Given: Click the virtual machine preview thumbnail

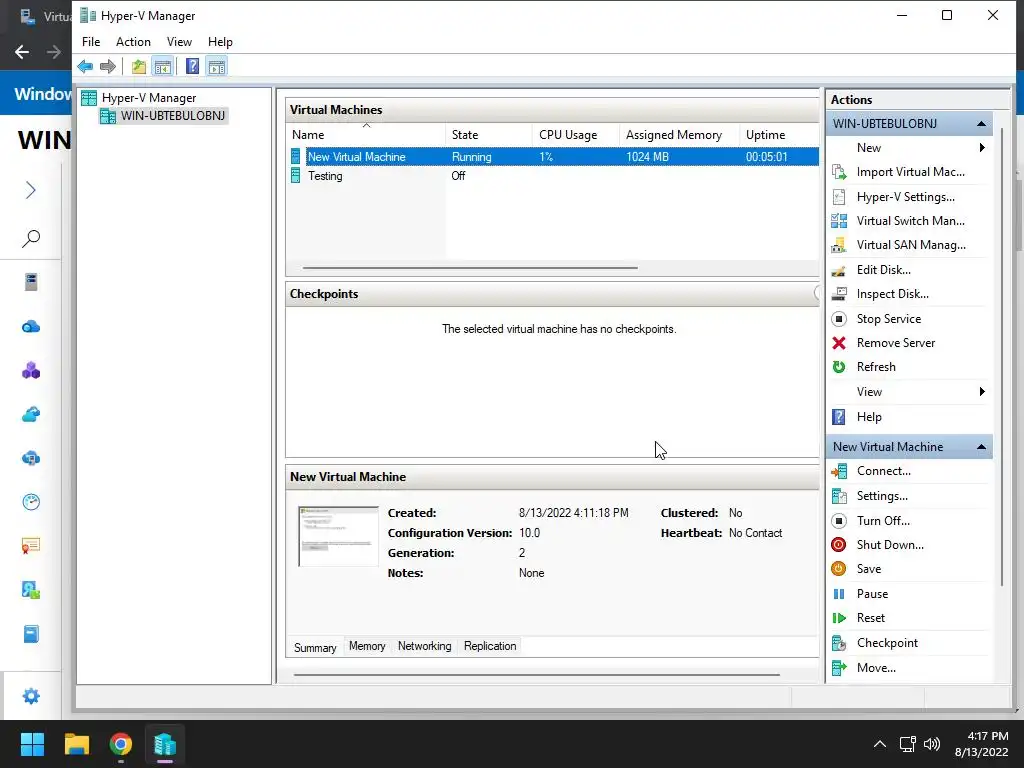Looking at the screenshot, I should click(x=338, y=536).
